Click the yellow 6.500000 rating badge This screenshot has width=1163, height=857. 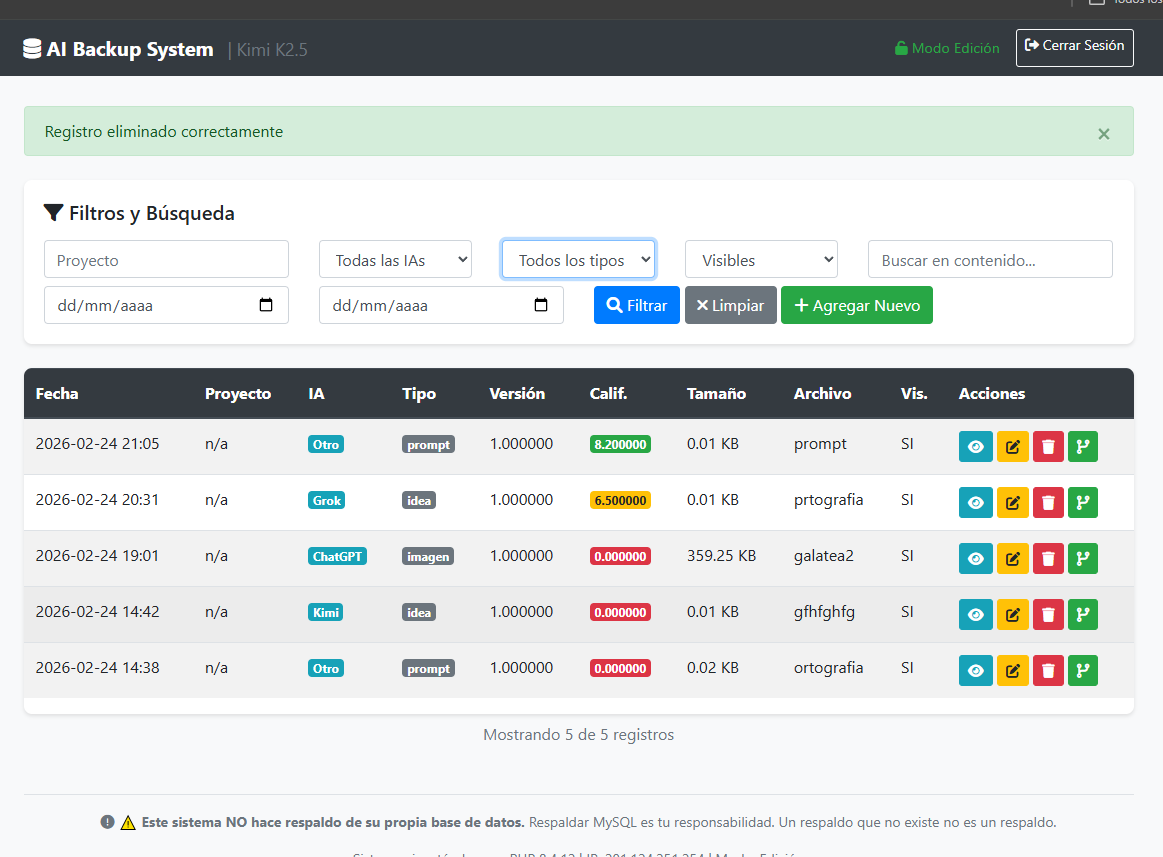pyautogui.click(x=620, y=500)
